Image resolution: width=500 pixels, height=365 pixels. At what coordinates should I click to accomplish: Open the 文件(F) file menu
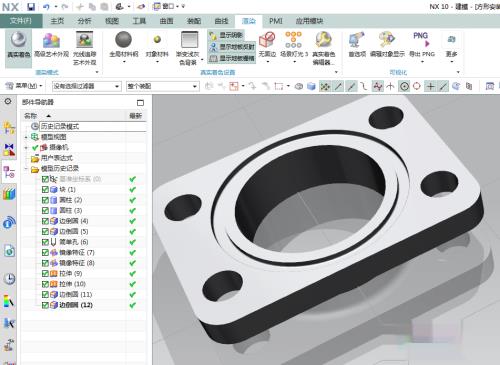[21, 21]
